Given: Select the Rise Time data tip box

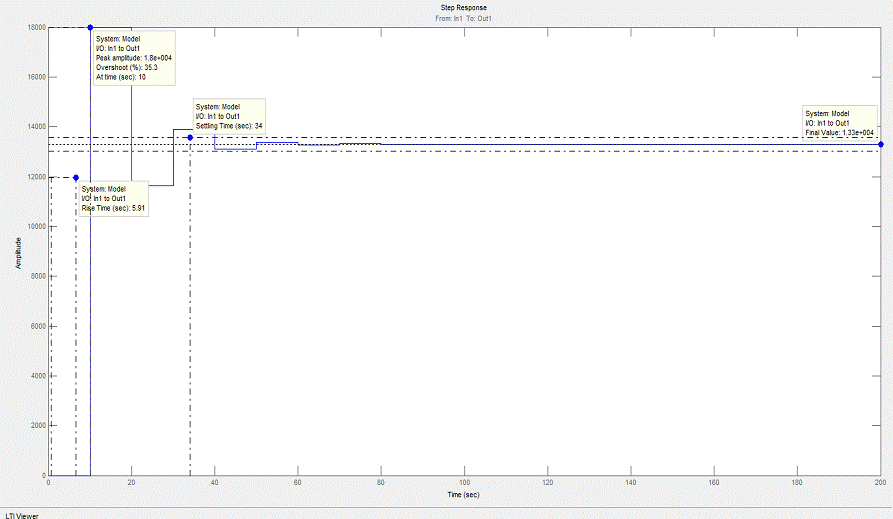Looking at the screenshot, I should 113,198.
